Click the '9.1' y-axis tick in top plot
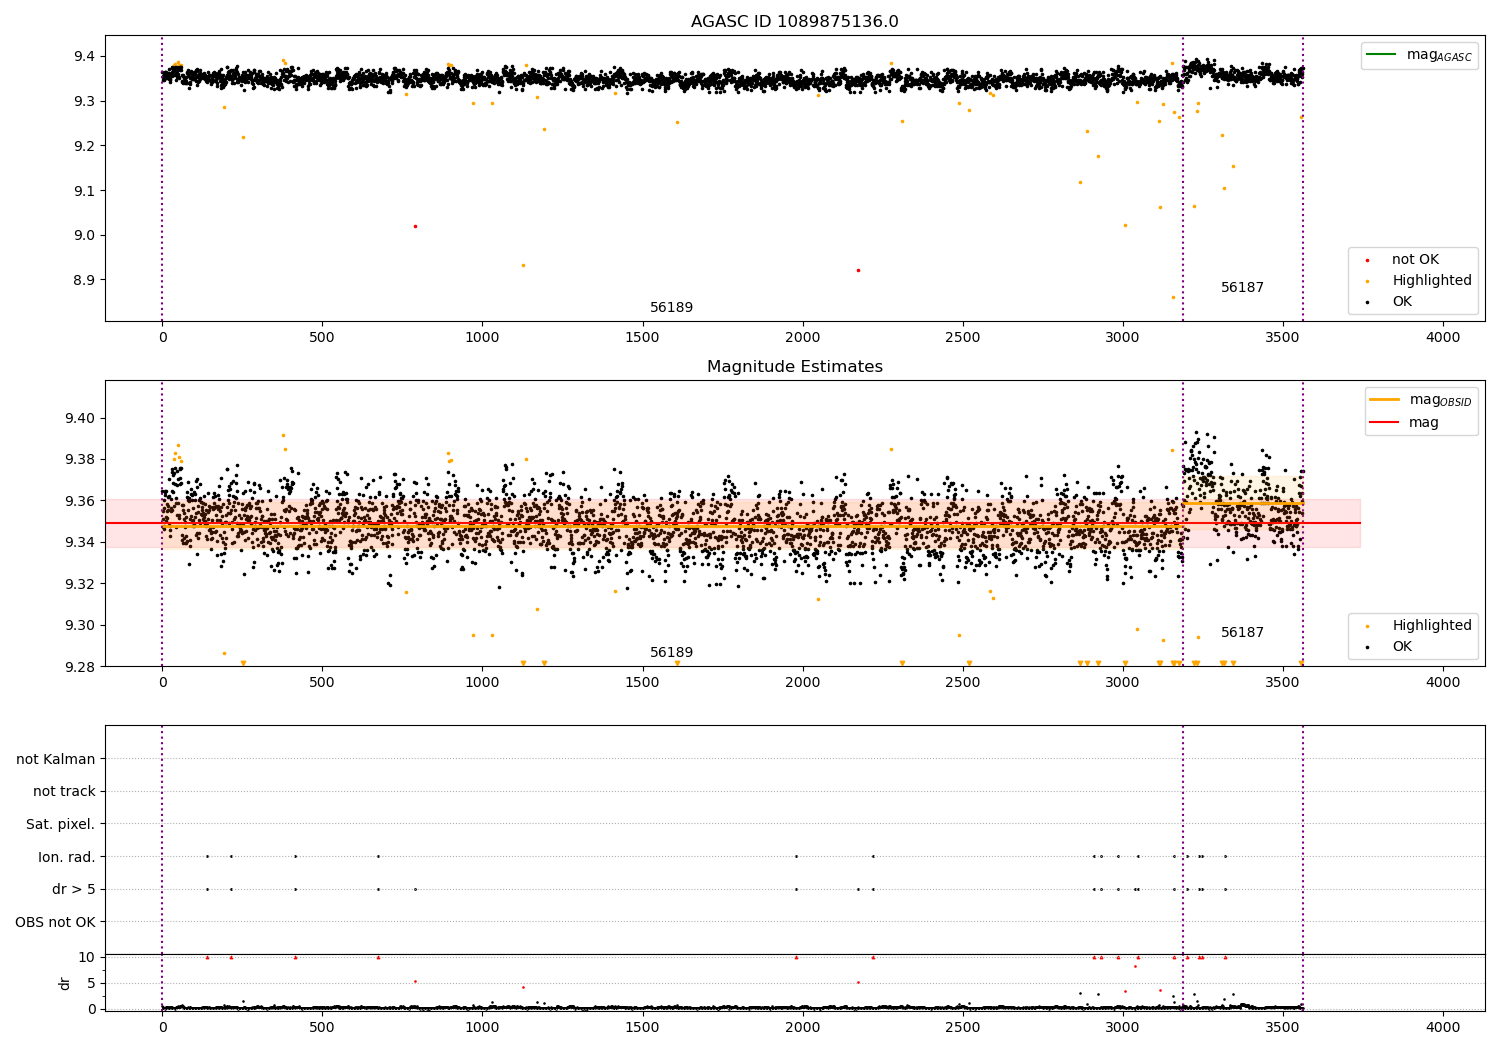 pyautogui.click(x=86, y=191)
